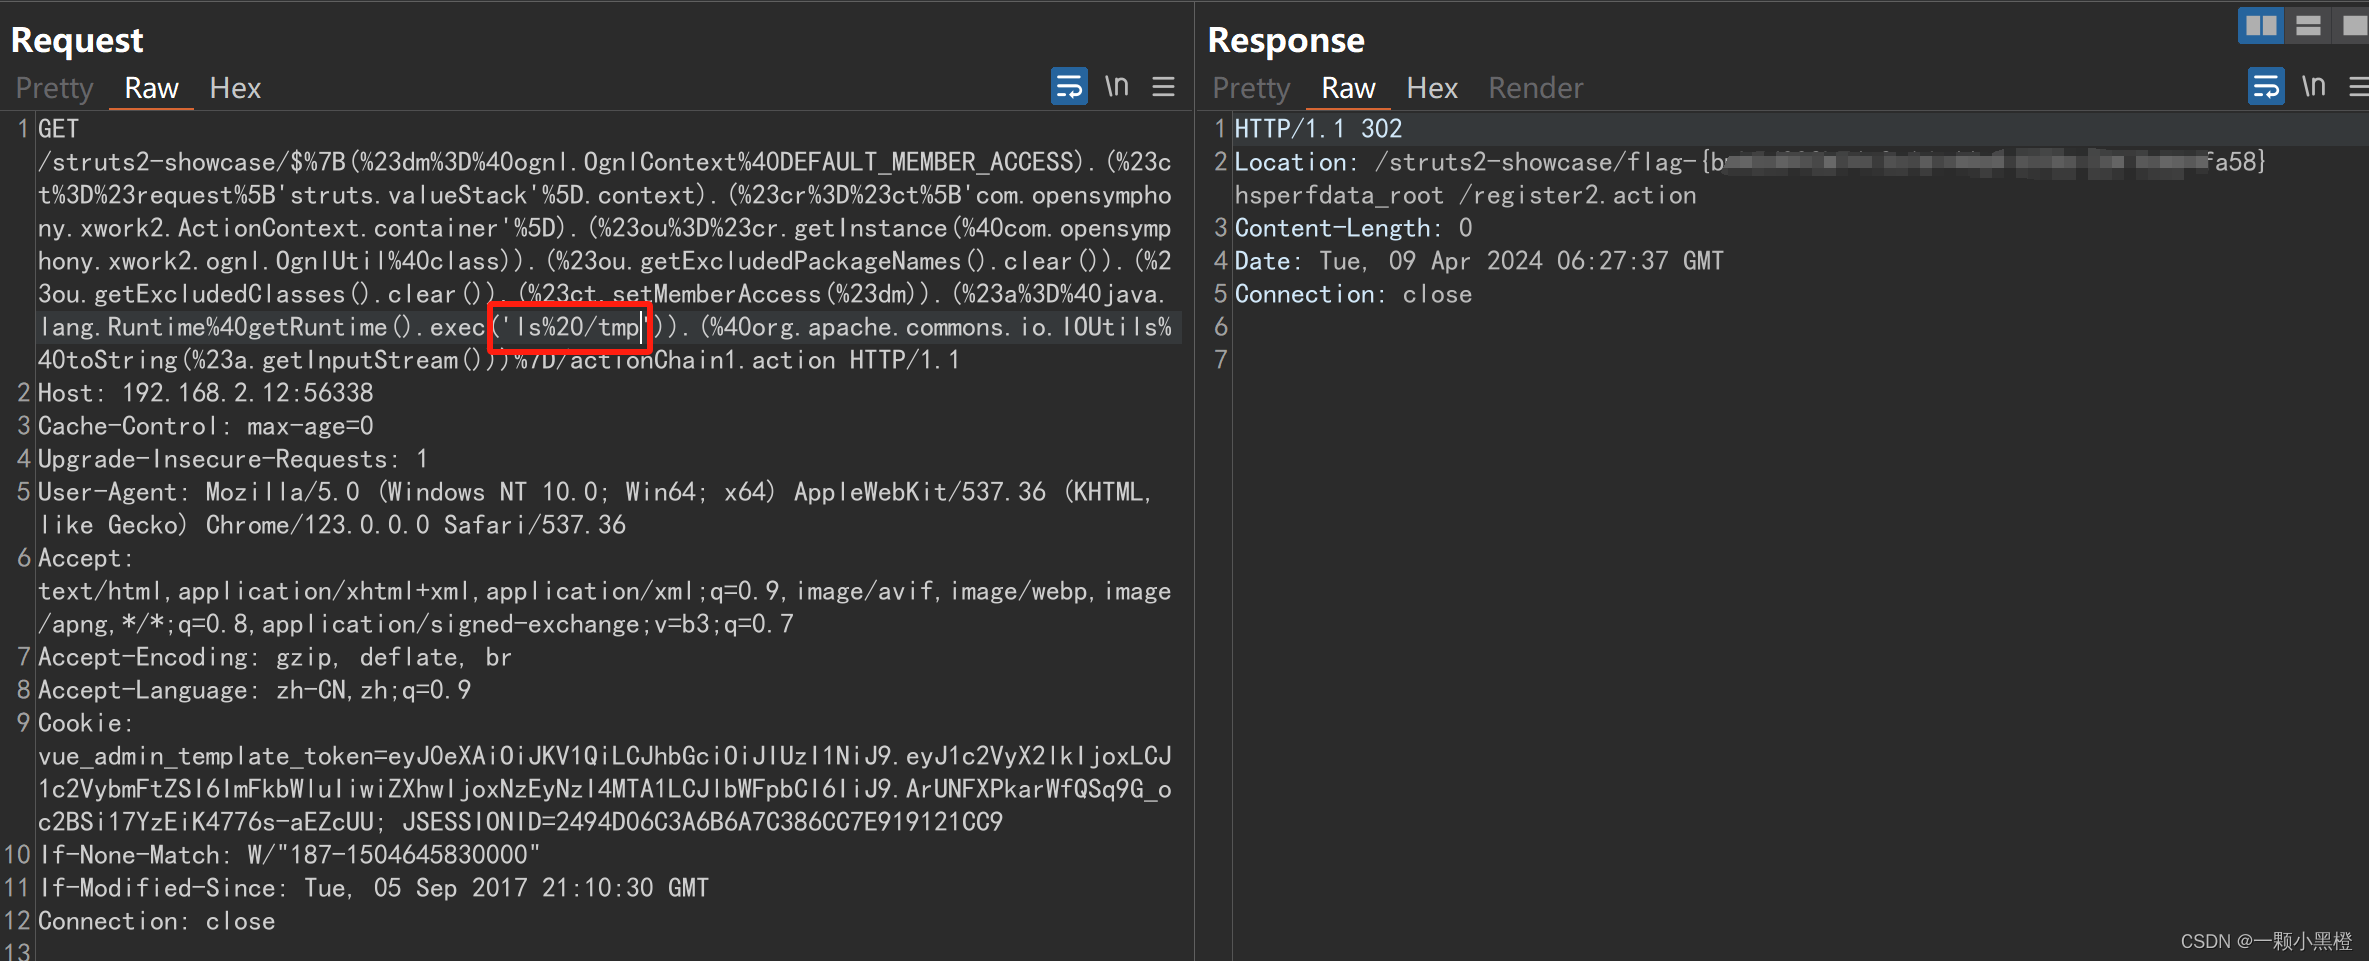Toggle word wrap in the Response panel

[2265, 86]
